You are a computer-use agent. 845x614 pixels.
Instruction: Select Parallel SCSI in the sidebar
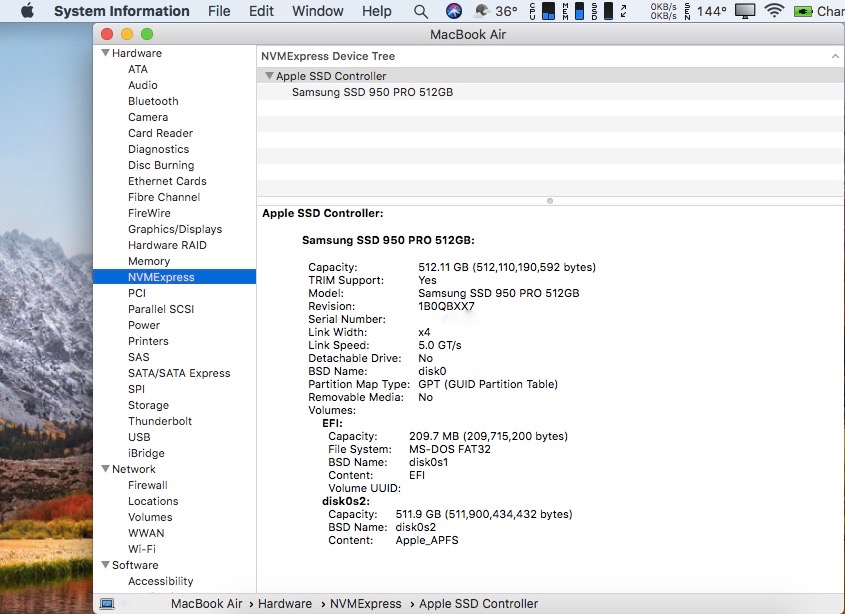pos(161,309)
